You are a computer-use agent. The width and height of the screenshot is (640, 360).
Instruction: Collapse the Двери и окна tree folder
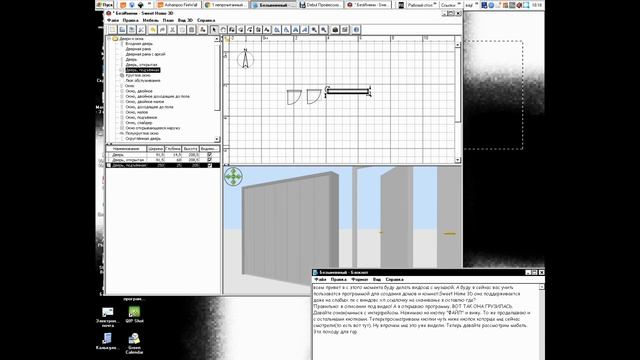(x=109, y=38)
